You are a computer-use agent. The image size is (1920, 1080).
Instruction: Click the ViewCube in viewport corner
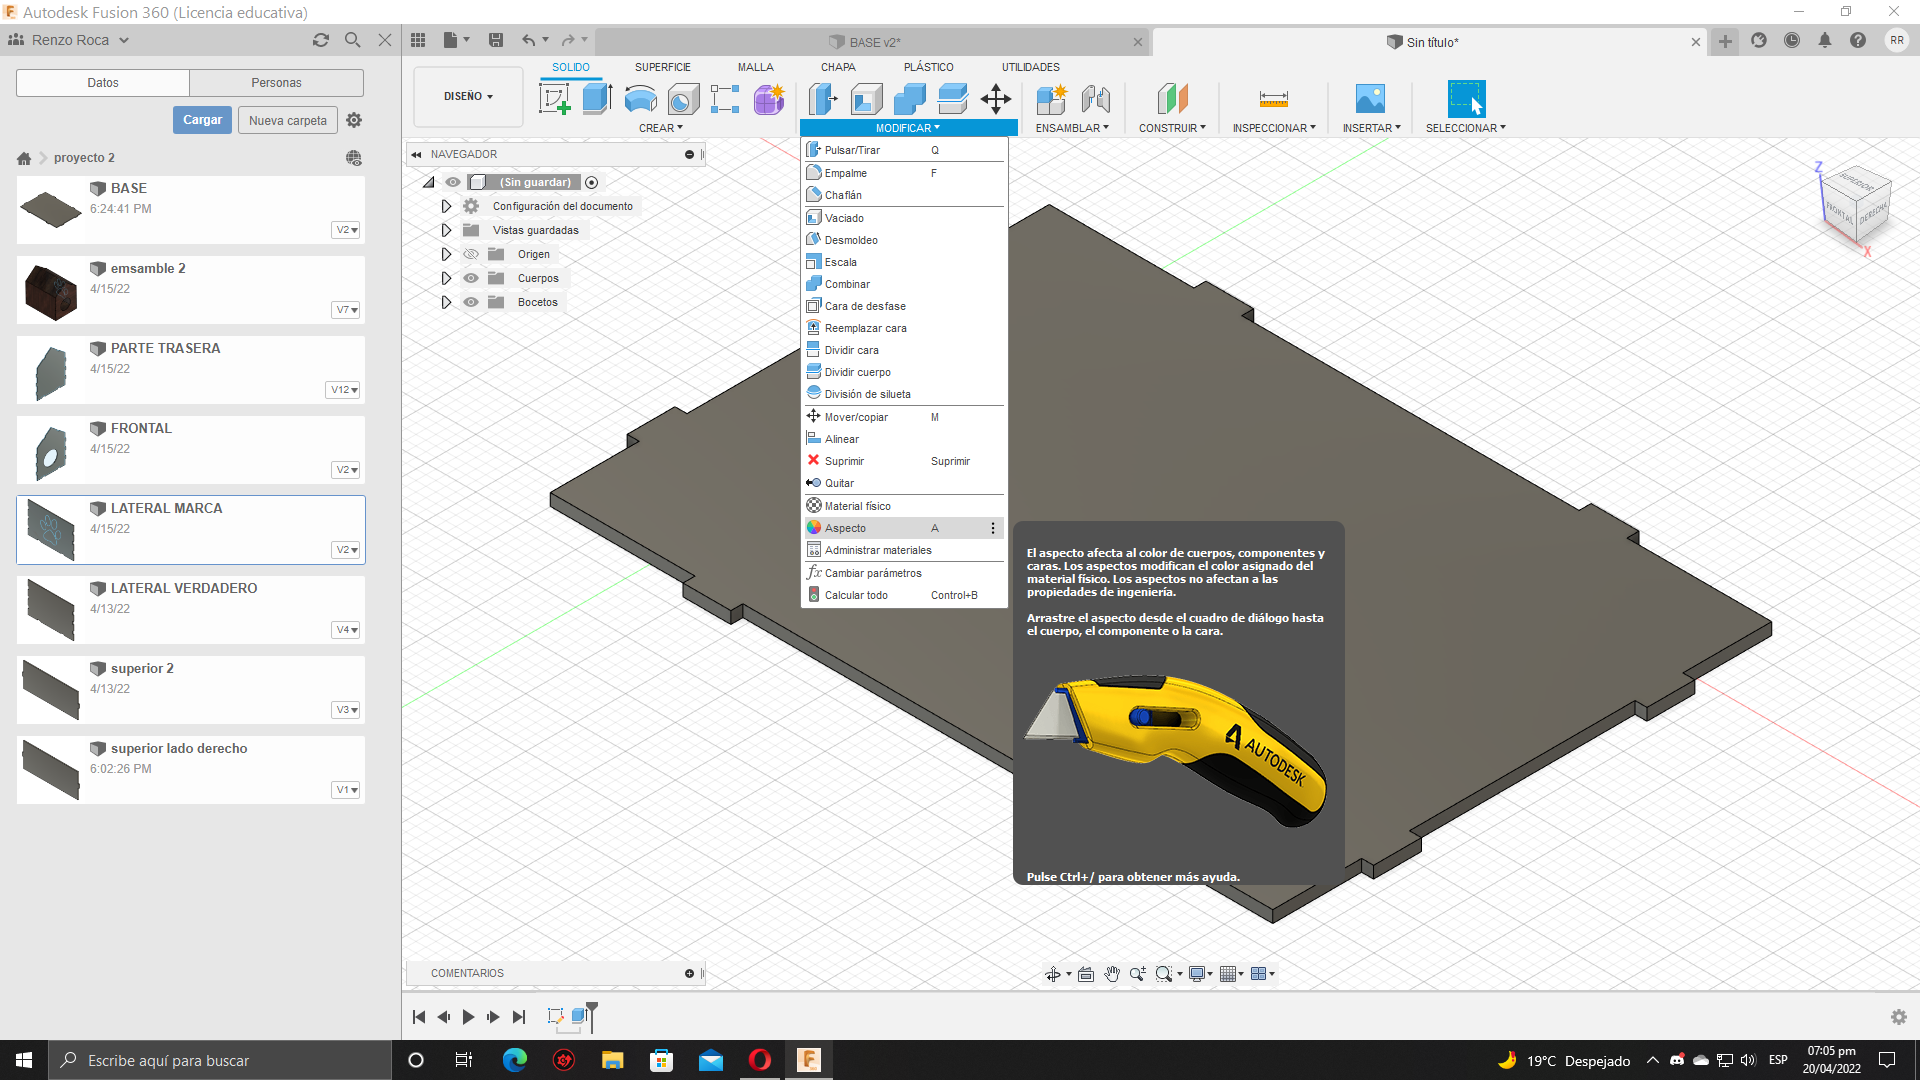coord(1856,204)
